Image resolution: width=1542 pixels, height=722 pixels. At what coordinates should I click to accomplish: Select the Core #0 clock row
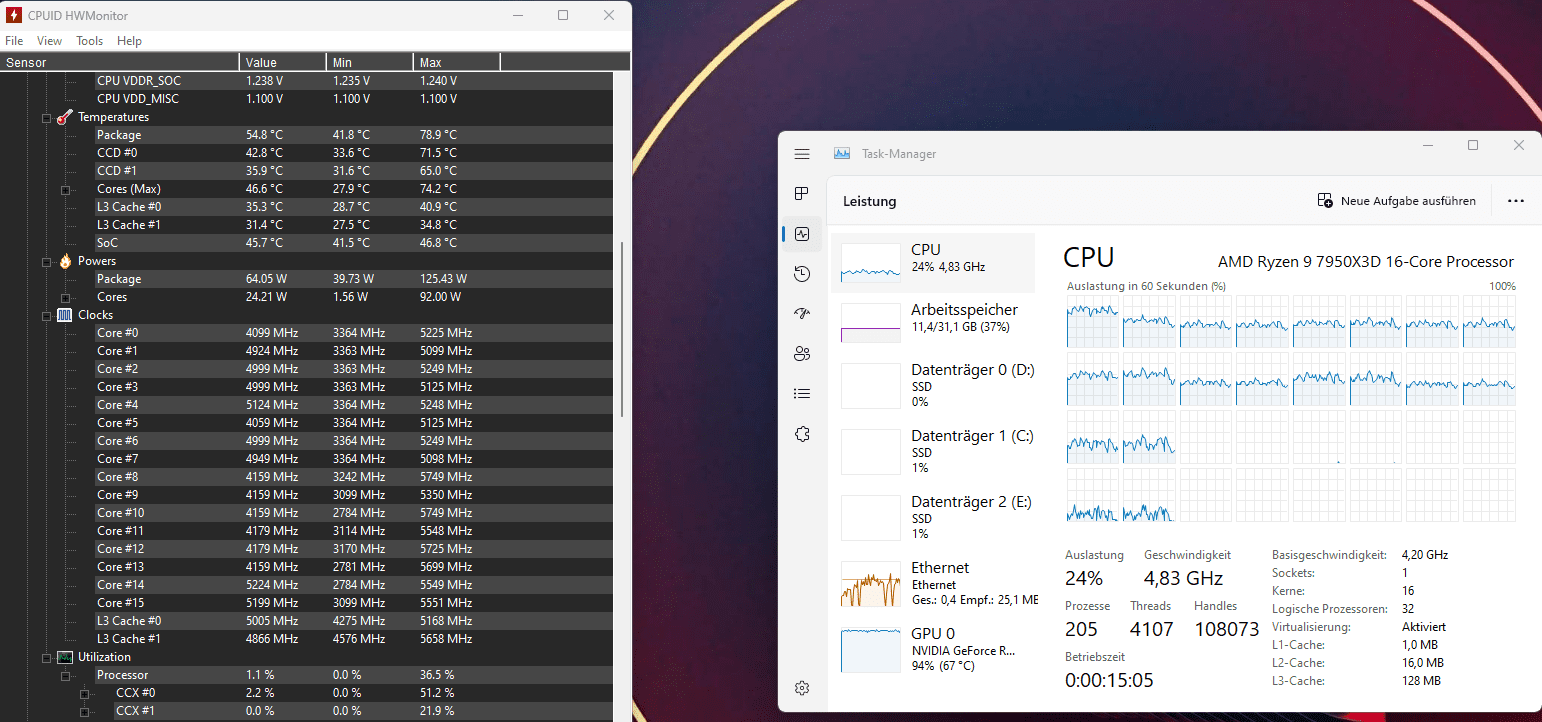tap(354, 333)
